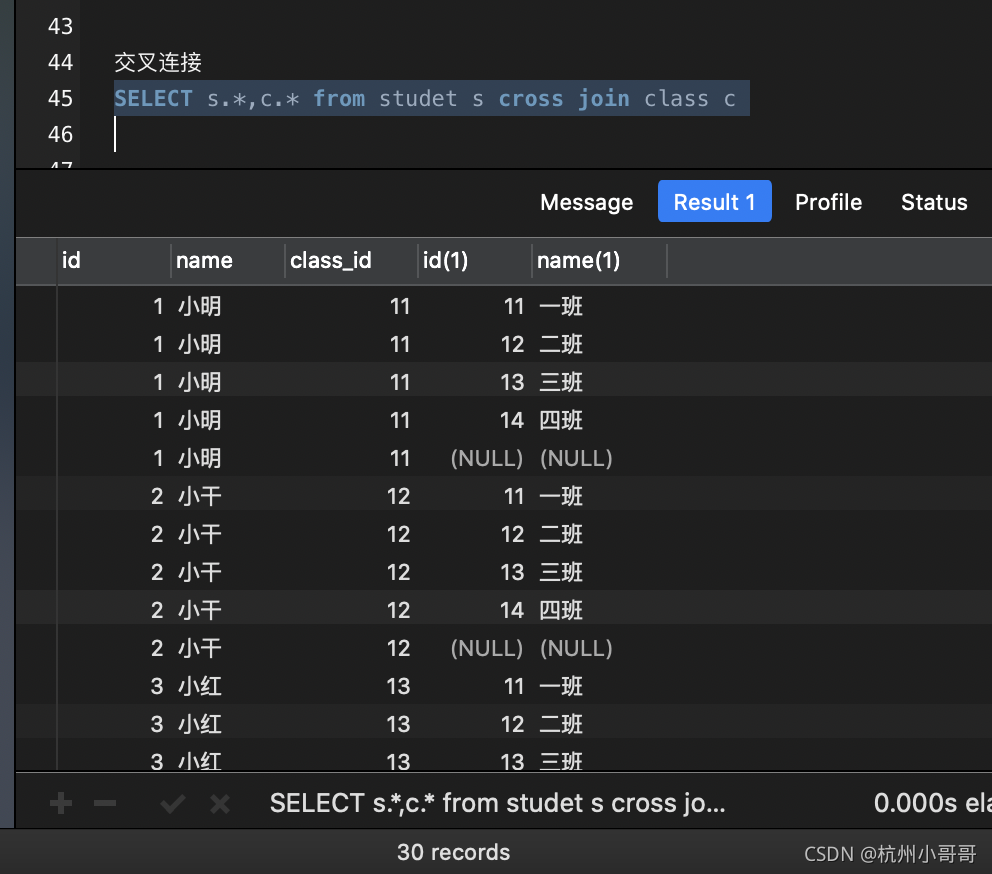
Task: Select 三班 cell in third 小明 row
Action: 561,383
